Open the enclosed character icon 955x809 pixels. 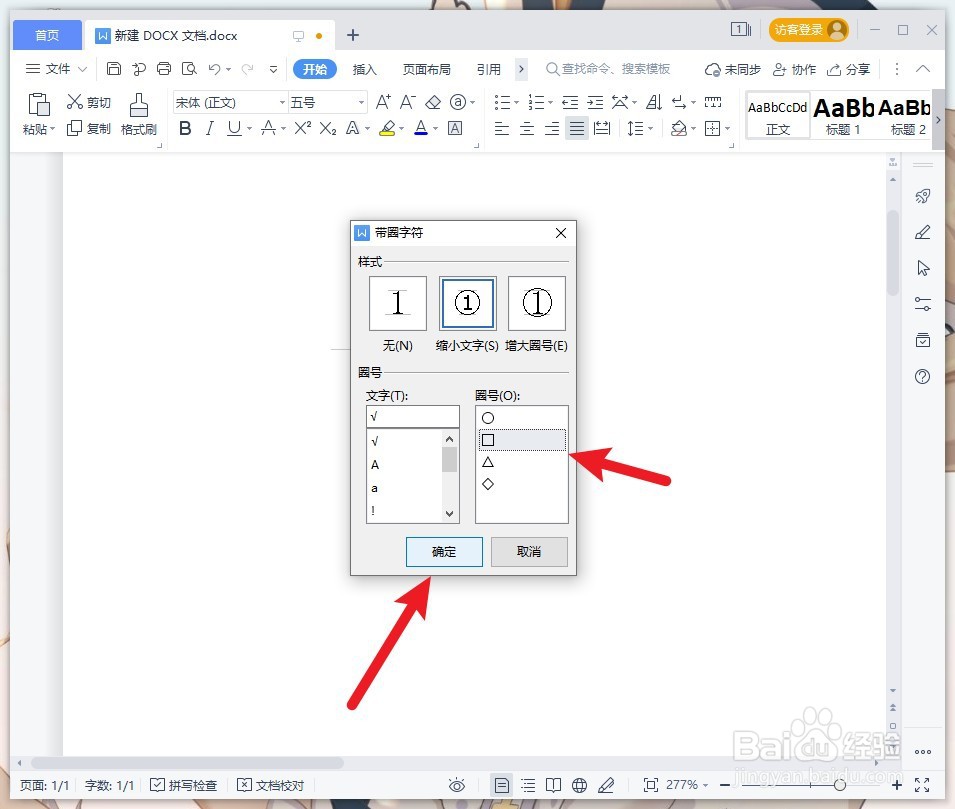click(457, 102)
